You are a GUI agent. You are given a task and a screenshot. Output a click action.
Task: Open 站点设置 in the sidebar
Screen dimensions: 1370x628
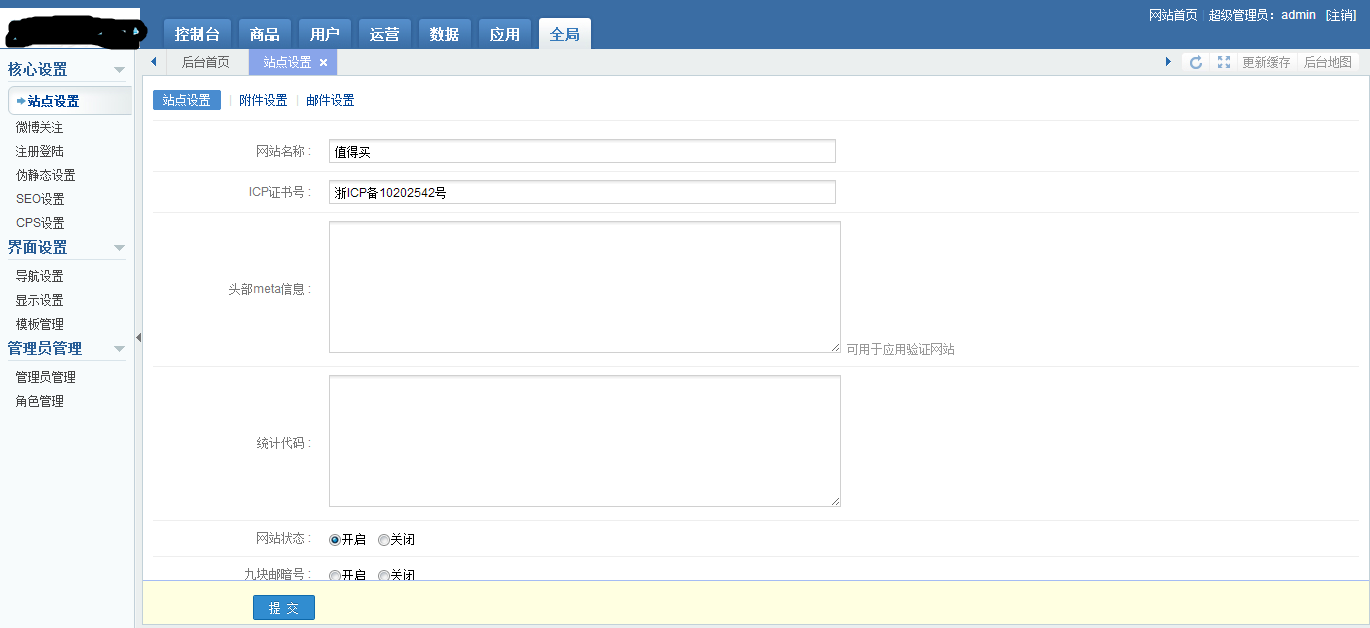[70, 101]
